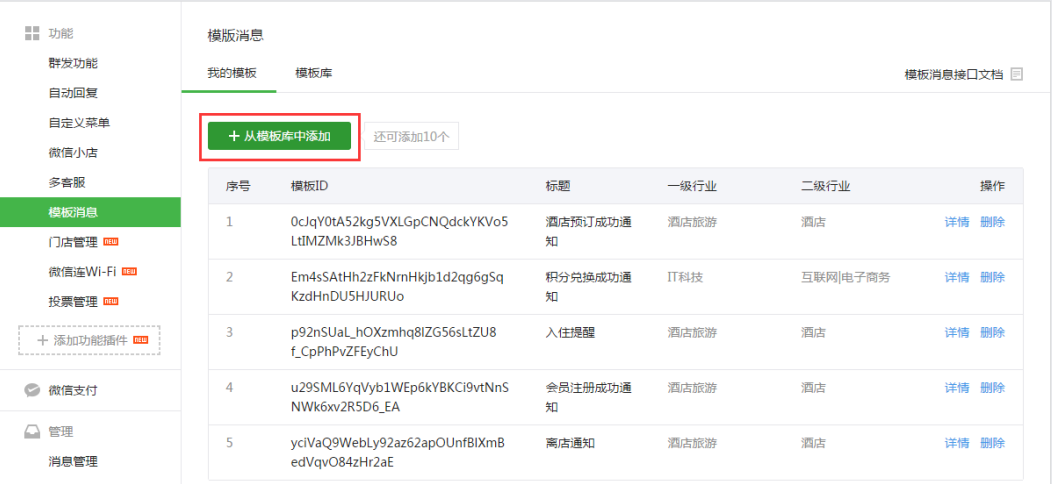
Task: Click the 一级行业 column header
Action: pos(692,186)
